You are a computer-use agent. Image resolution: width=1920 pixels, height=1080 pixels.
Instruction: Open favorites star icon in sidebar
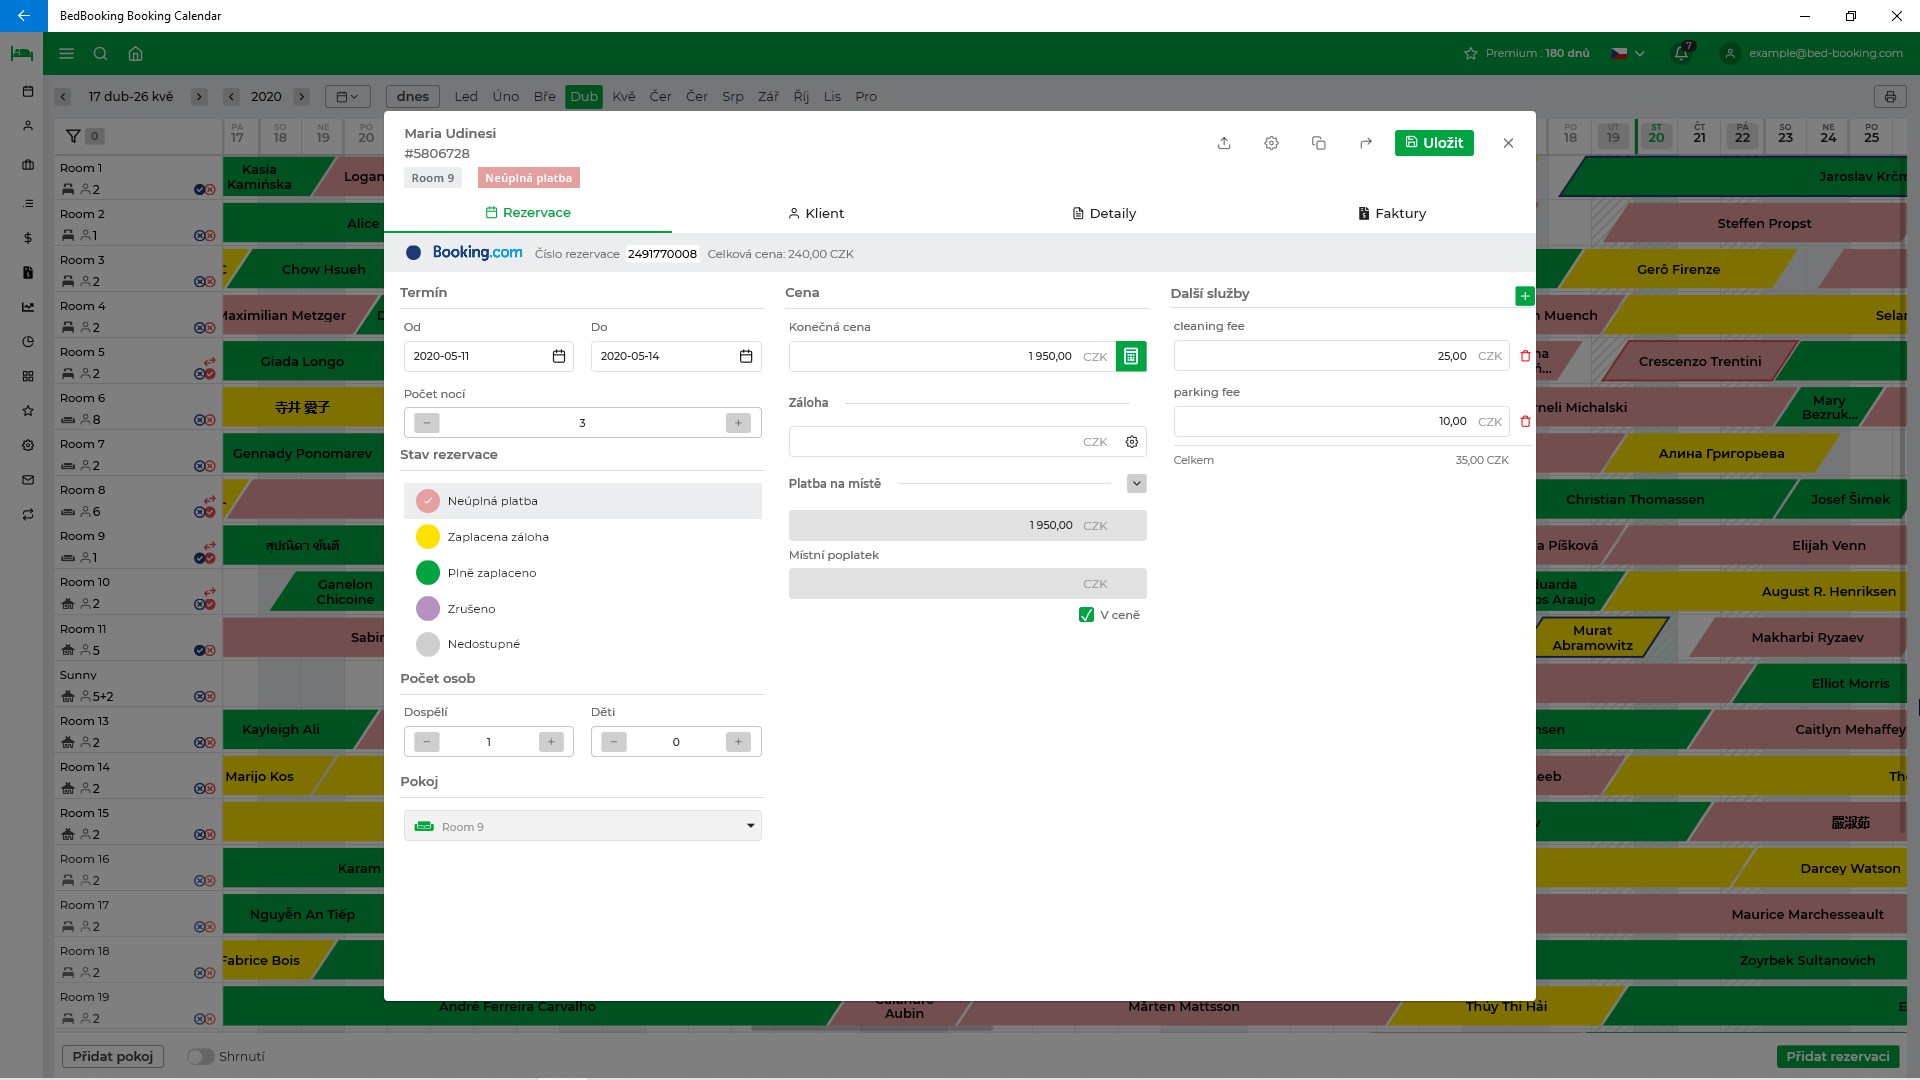coord(28,411)
